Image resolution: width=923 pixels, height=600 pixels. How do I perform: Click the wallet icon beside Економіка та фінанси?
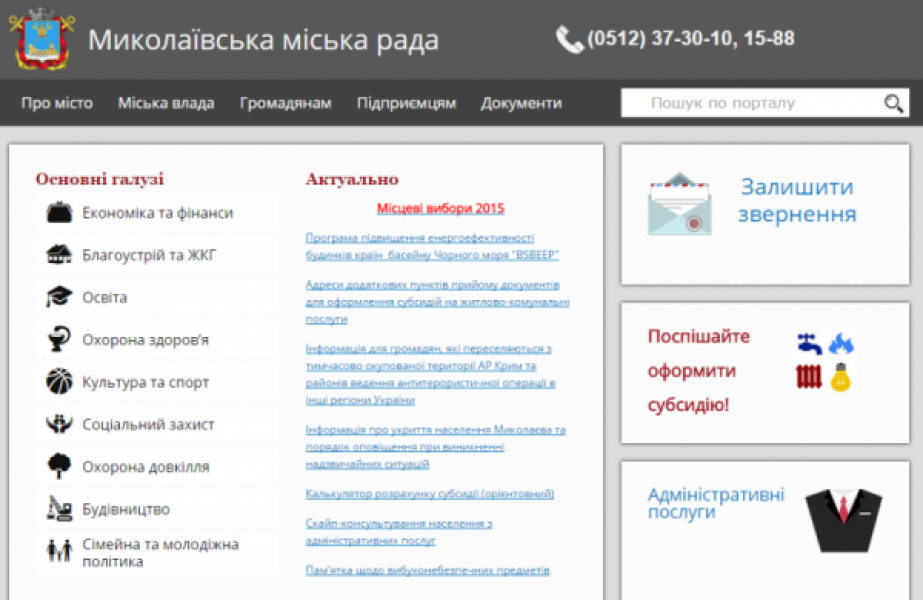pos(59,213)
